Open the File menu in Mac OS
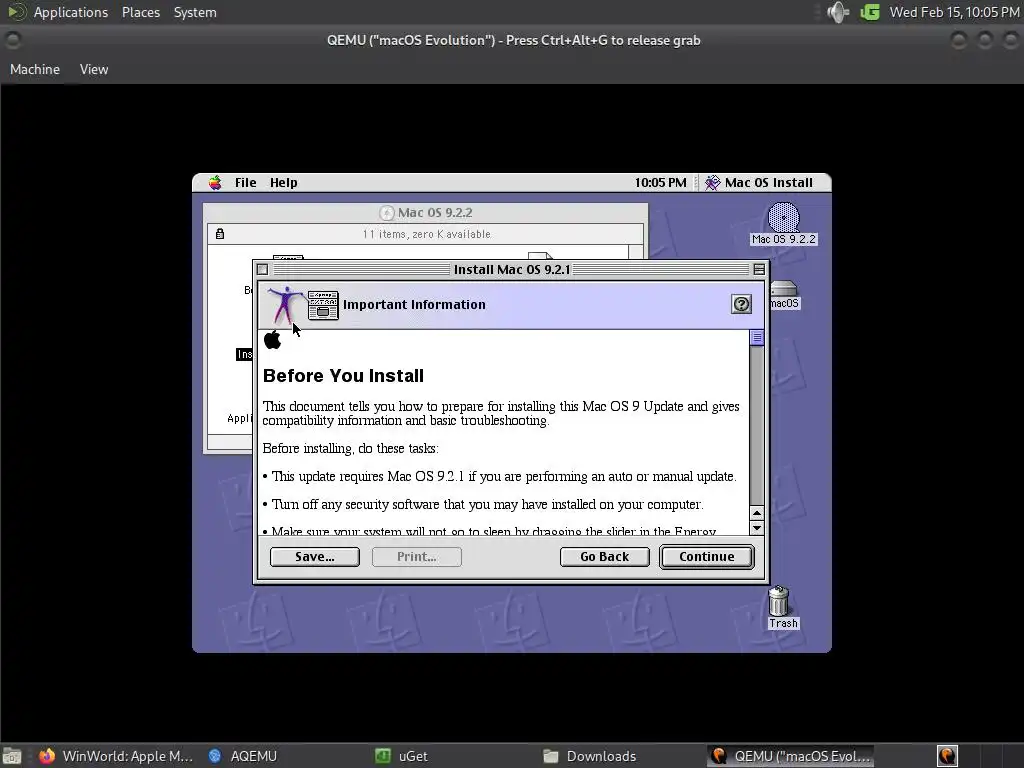1024x768 pixels. (246, 183)
